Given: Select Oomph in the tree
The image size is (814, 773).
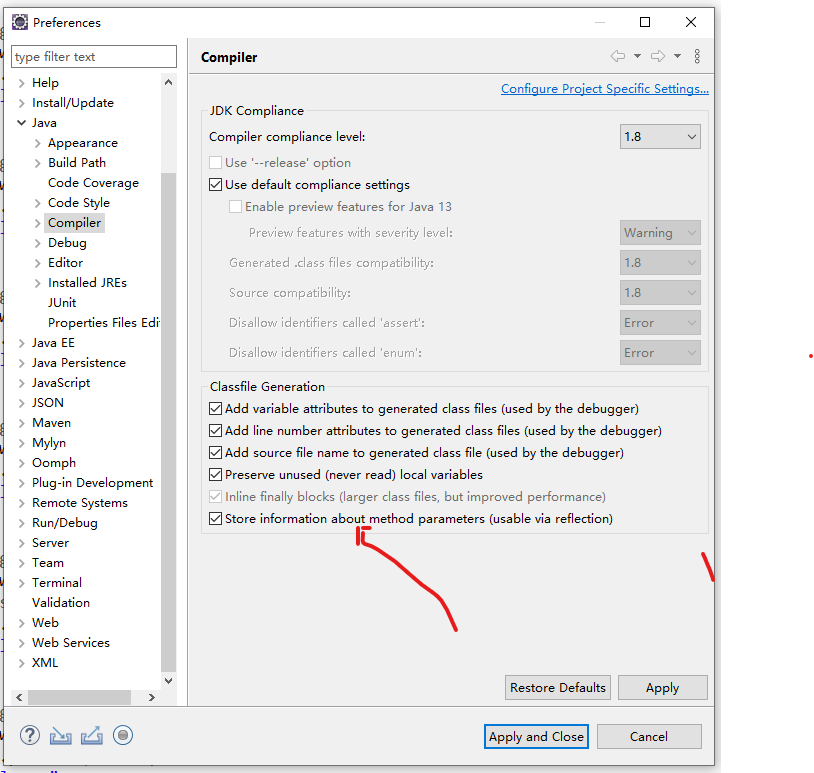Looking at the screenshot, I should click(x=54, y=463).
